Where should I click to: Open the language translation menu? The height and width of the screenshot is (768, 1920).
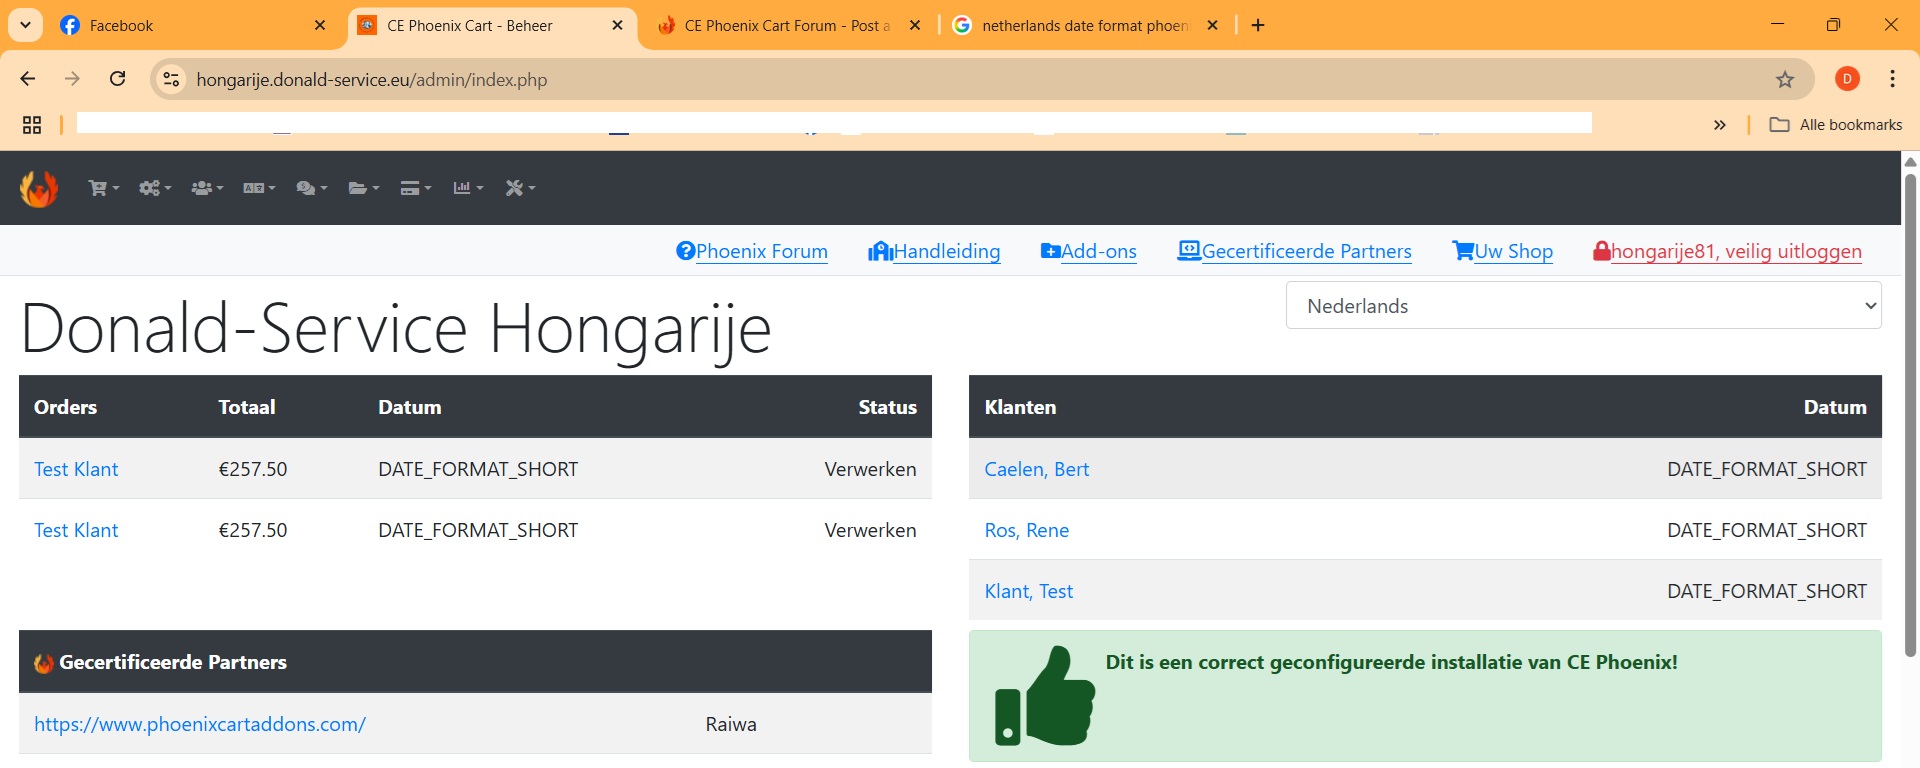click(x=259, y=188)
